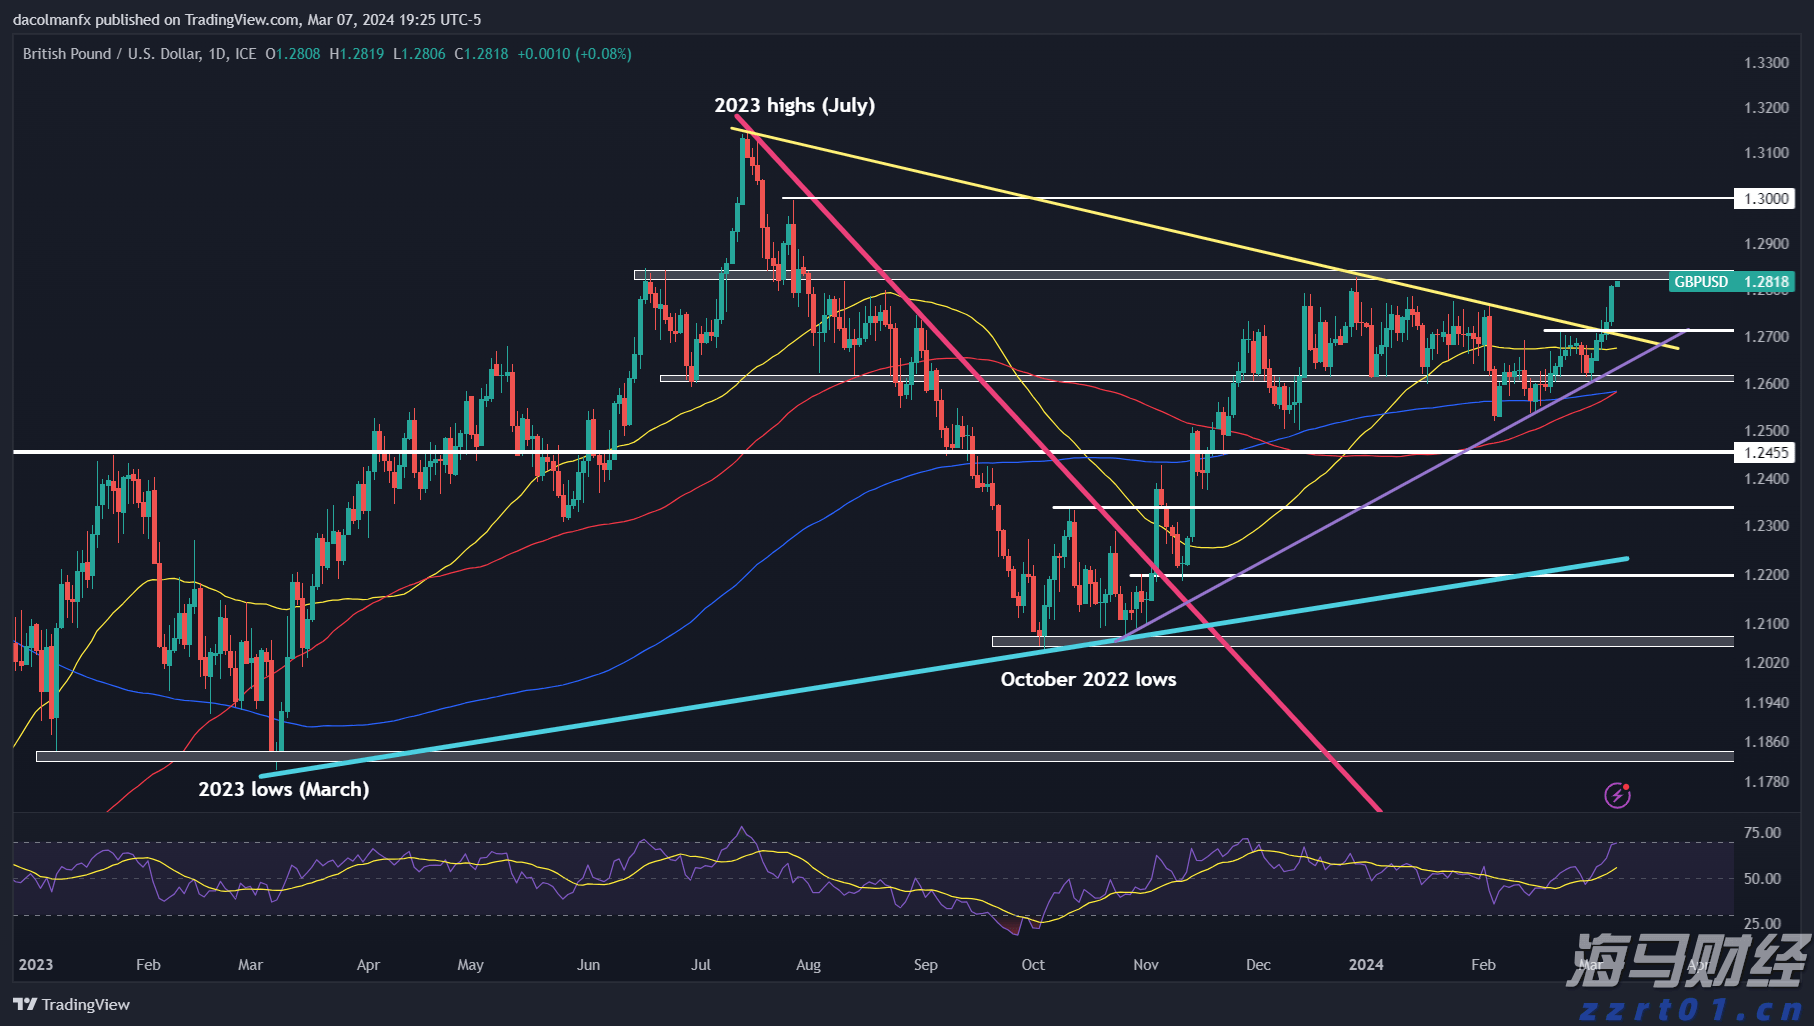
Task: Click the "October 2022 lows" text label
Action: [x=1088, y=679]
